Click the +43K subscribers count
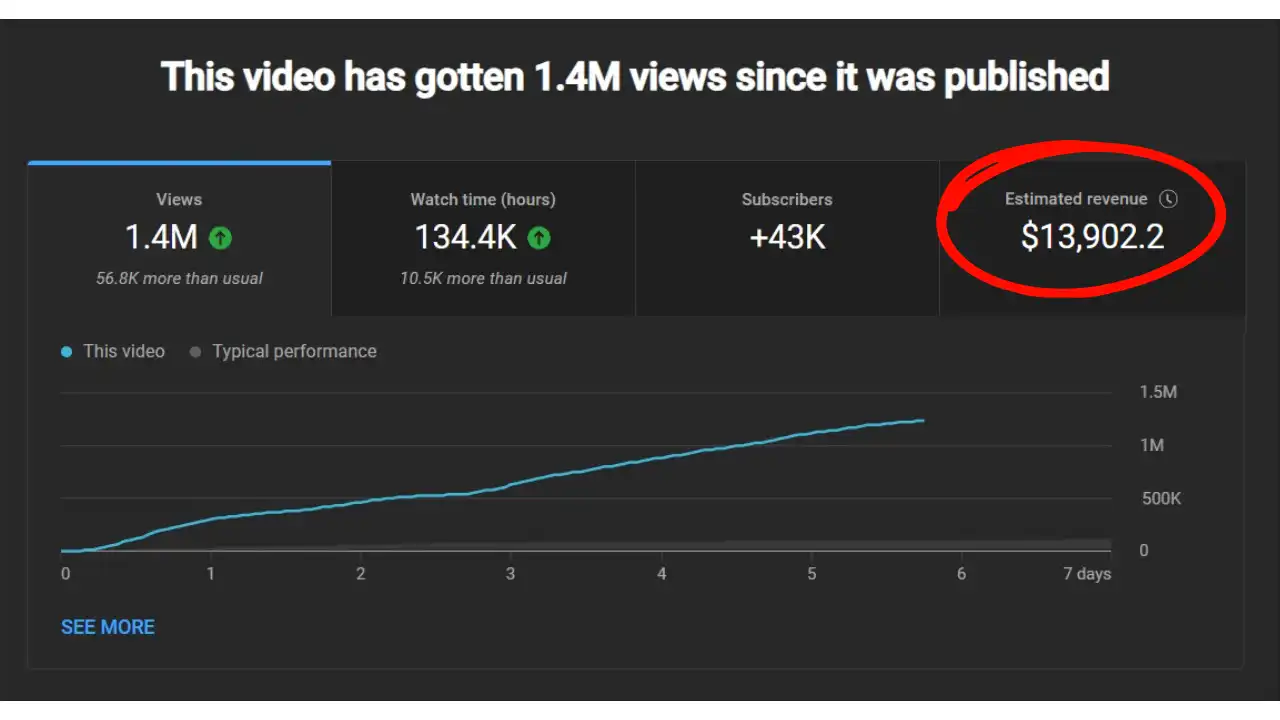Image resolution: width=1280 pixels, height=720 pixels. tap(787, 237)
